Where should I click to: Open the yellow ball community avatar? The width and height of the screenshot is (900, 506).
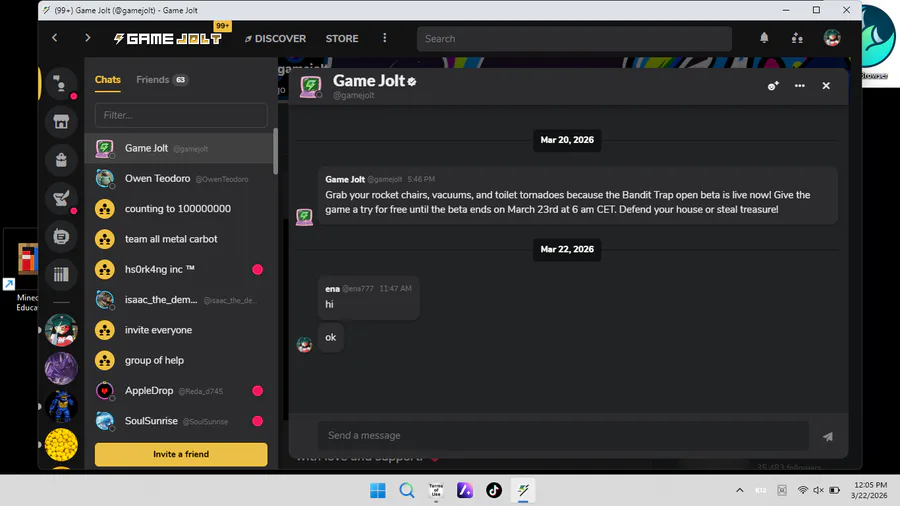[61, 445]
